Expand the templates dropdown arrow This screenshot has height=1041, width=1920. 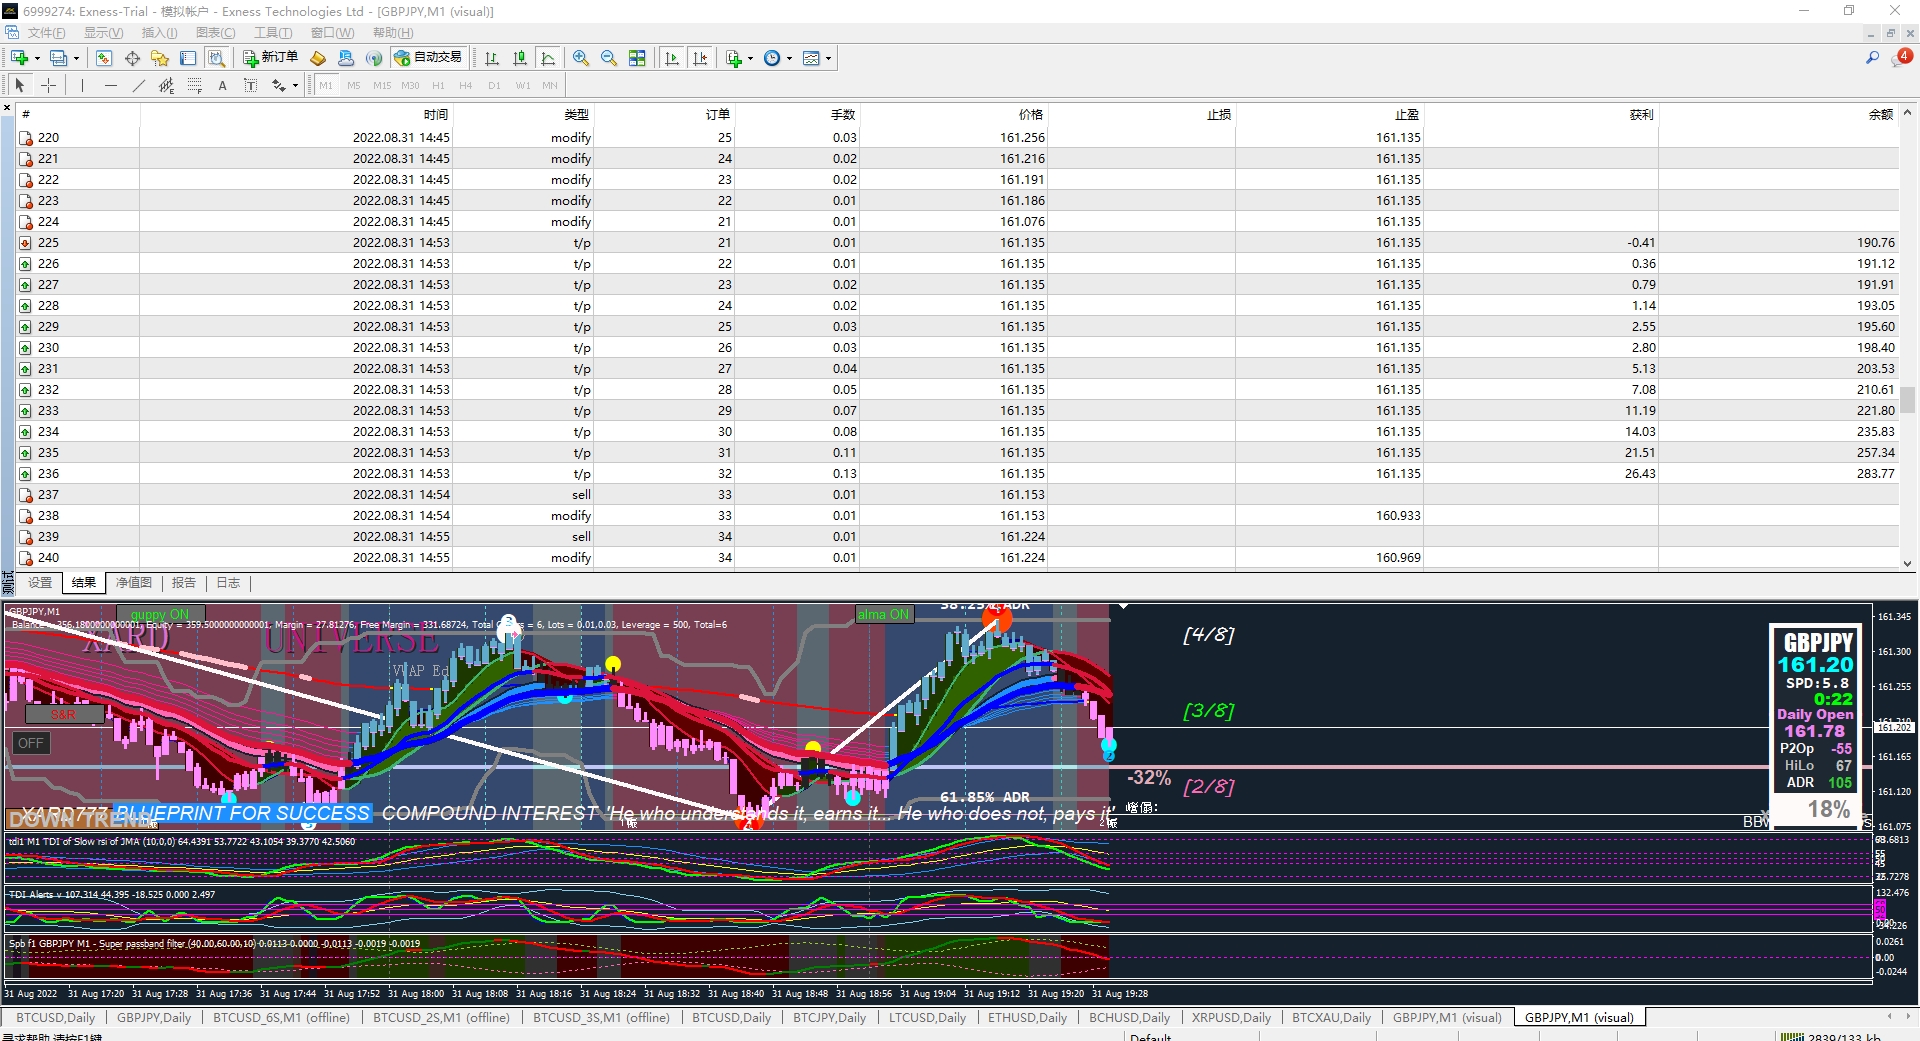tap(828, 58)
